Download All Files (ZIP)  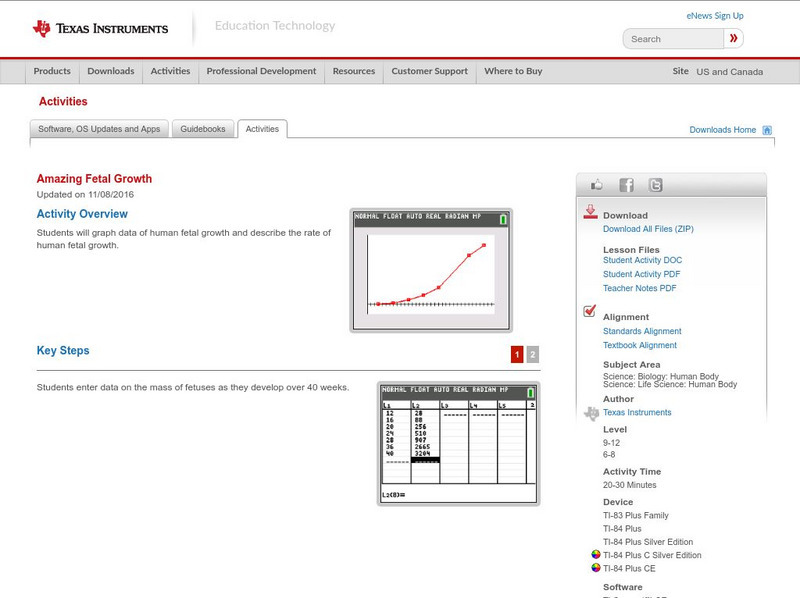(649, 228)
